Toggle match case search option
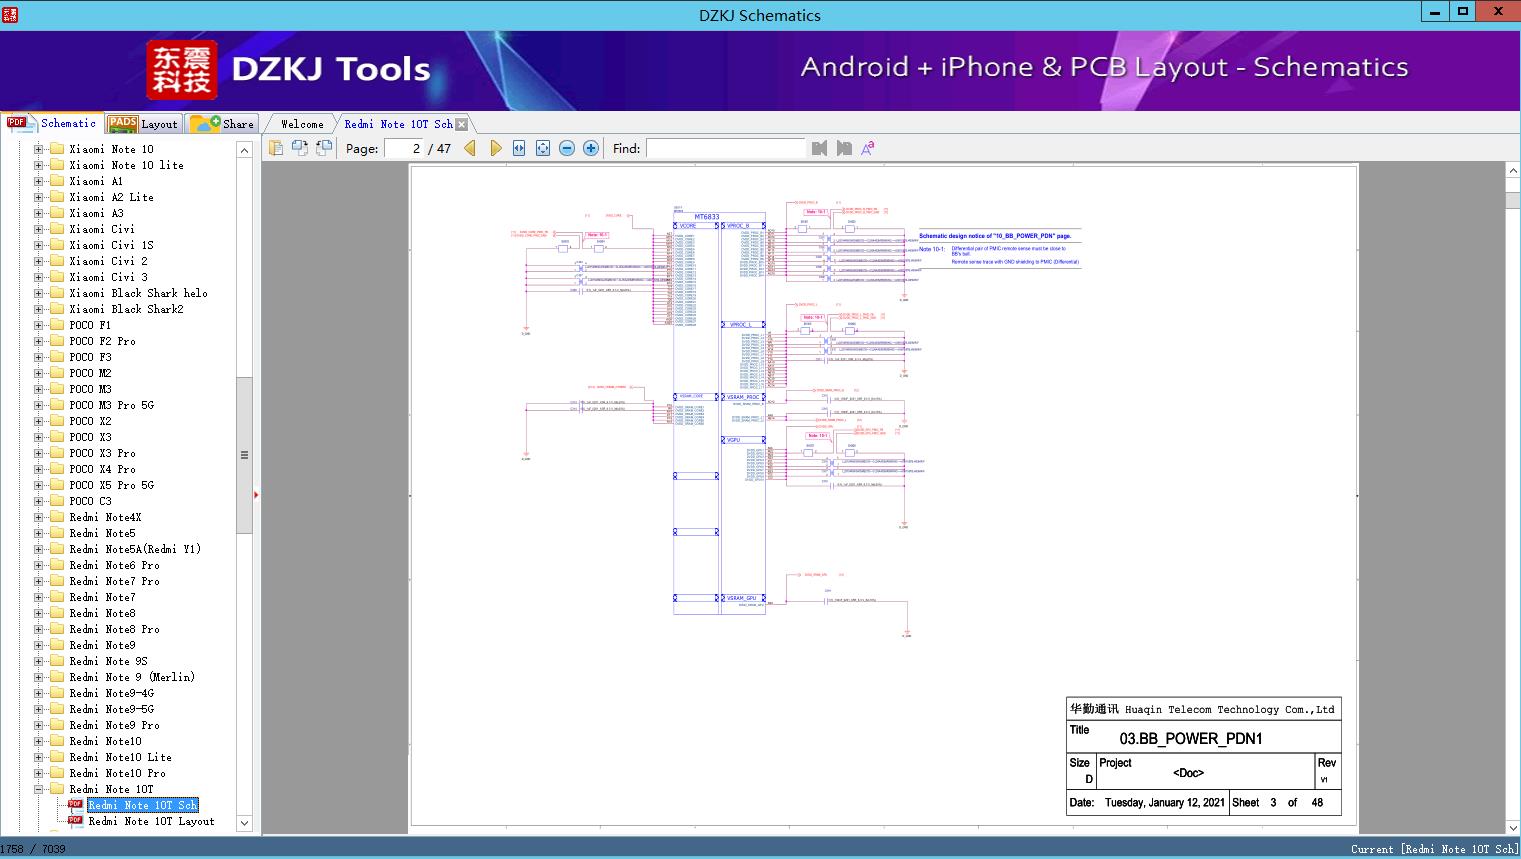The width and height of the screenshot is (1521, 859). point(868,148)
